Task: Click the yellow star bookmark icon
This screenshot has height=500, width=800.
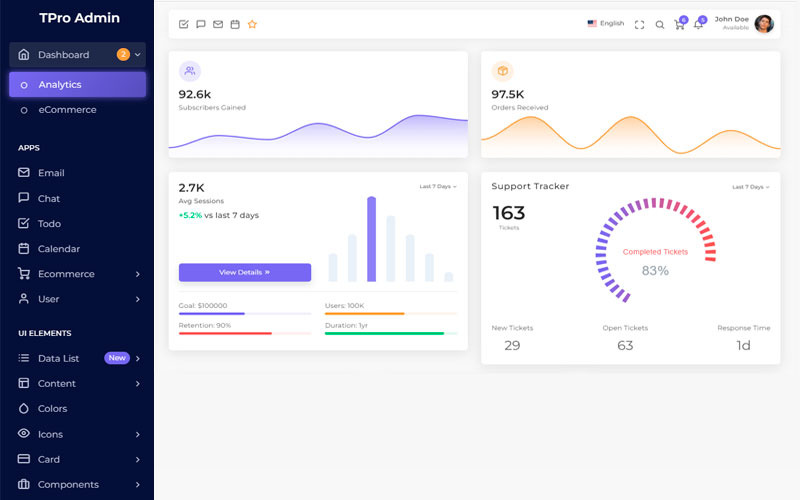Action: 252,24
